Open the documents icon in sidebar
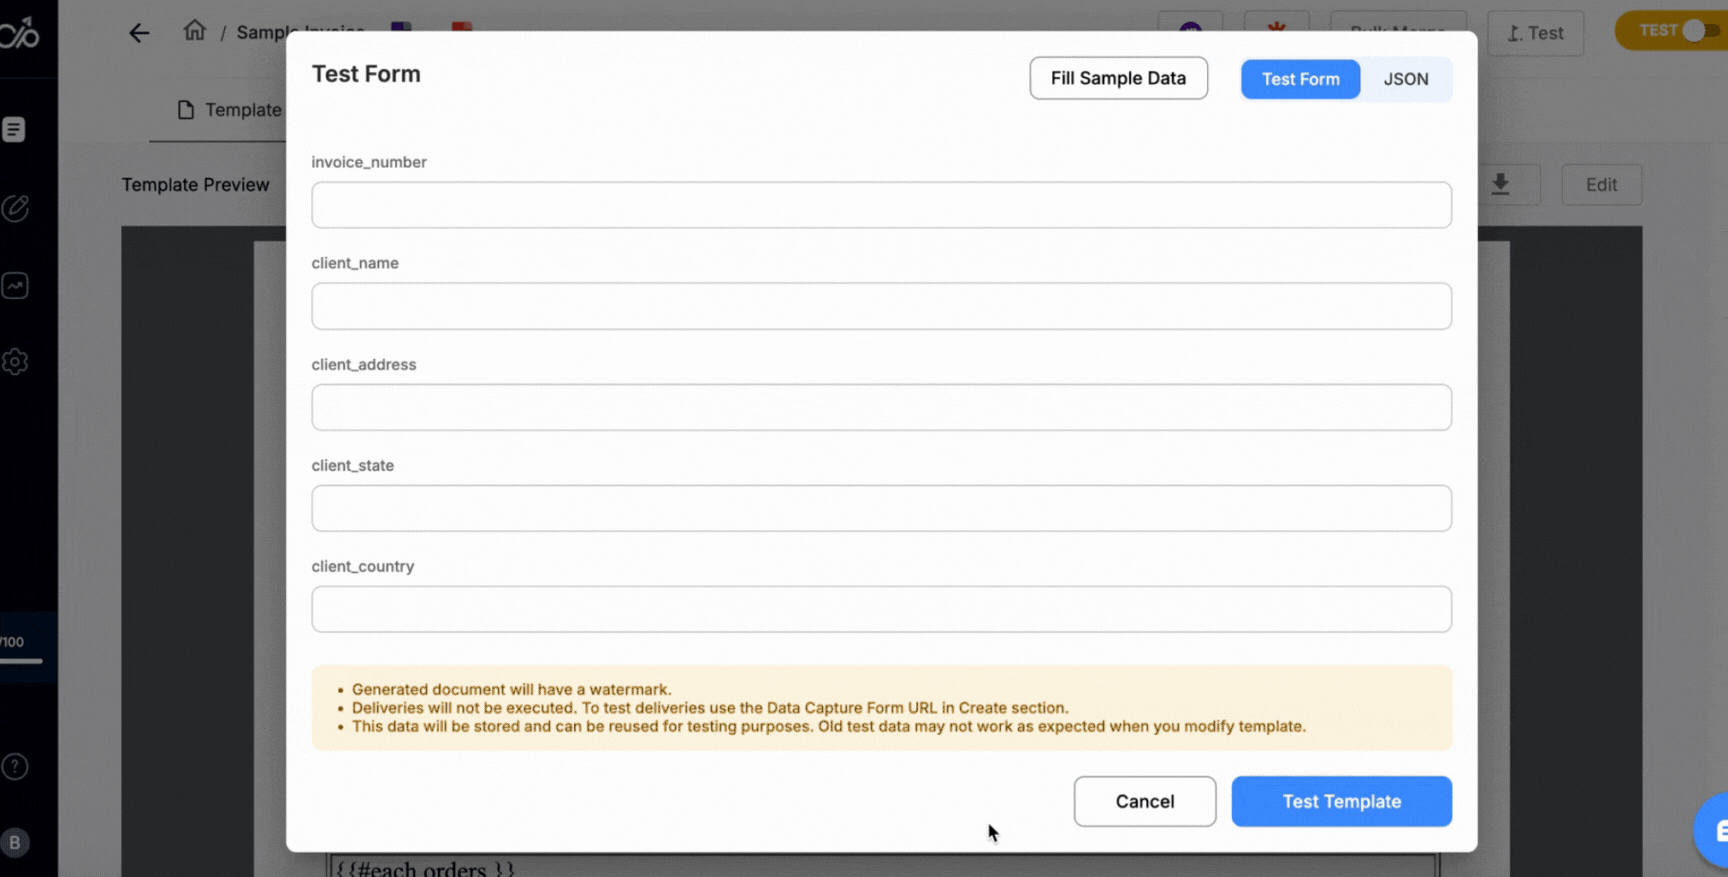 [x=14, y=130]
